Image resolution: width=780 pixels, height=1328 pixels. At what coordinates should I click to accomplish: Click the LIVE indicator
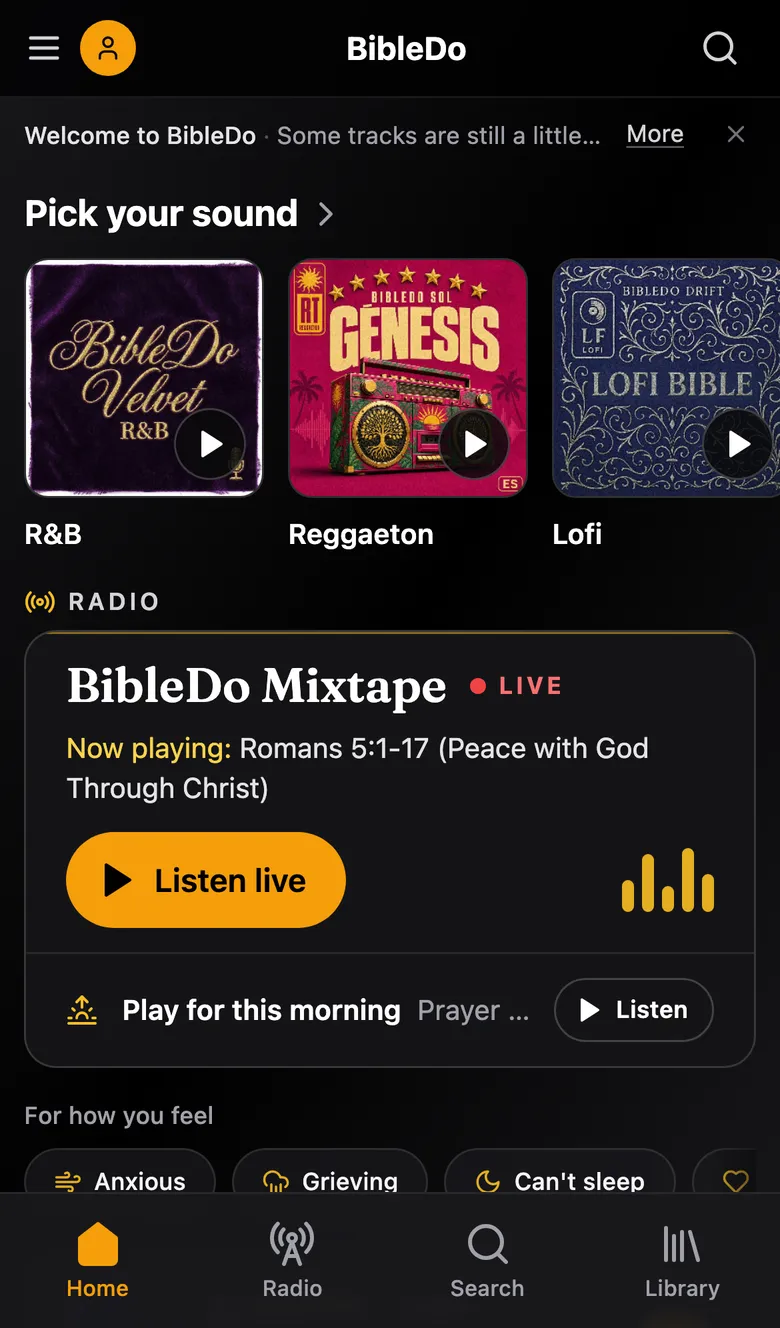click(516, 686)
